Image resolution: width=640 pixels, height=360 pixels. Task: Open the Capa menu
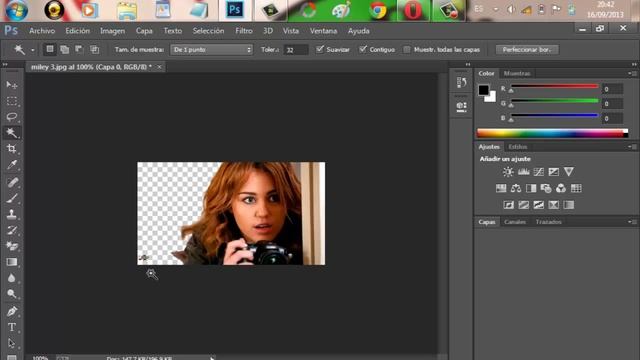(144, 31)
